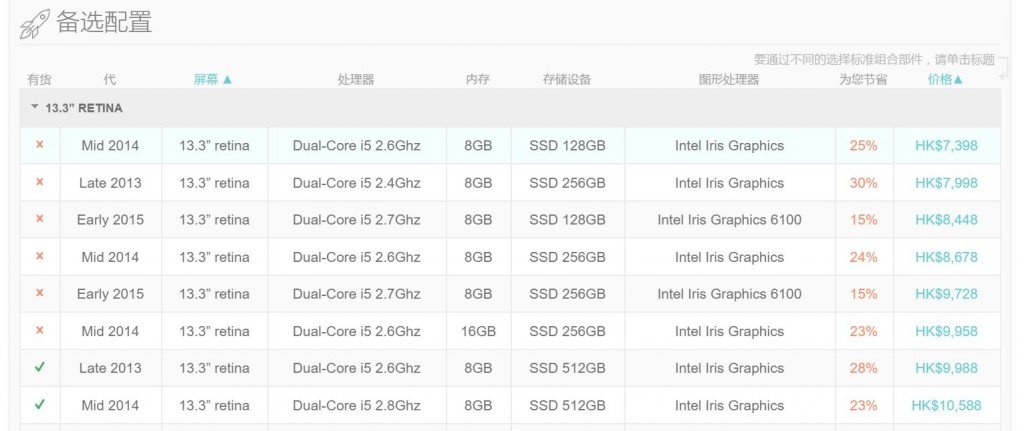Click in-stock checkmark in HK$10,588 row
1024x431 pixels.
40,405
